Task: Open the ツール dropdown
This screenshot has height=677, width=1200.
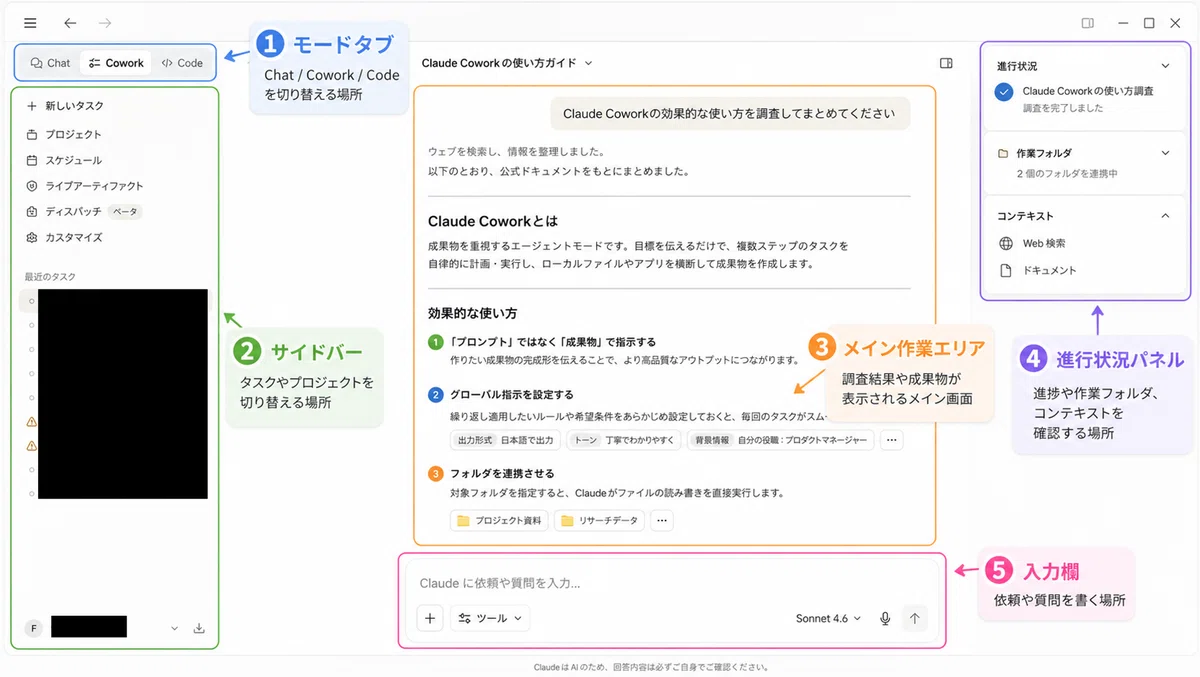Action: [x=490, y=619]
